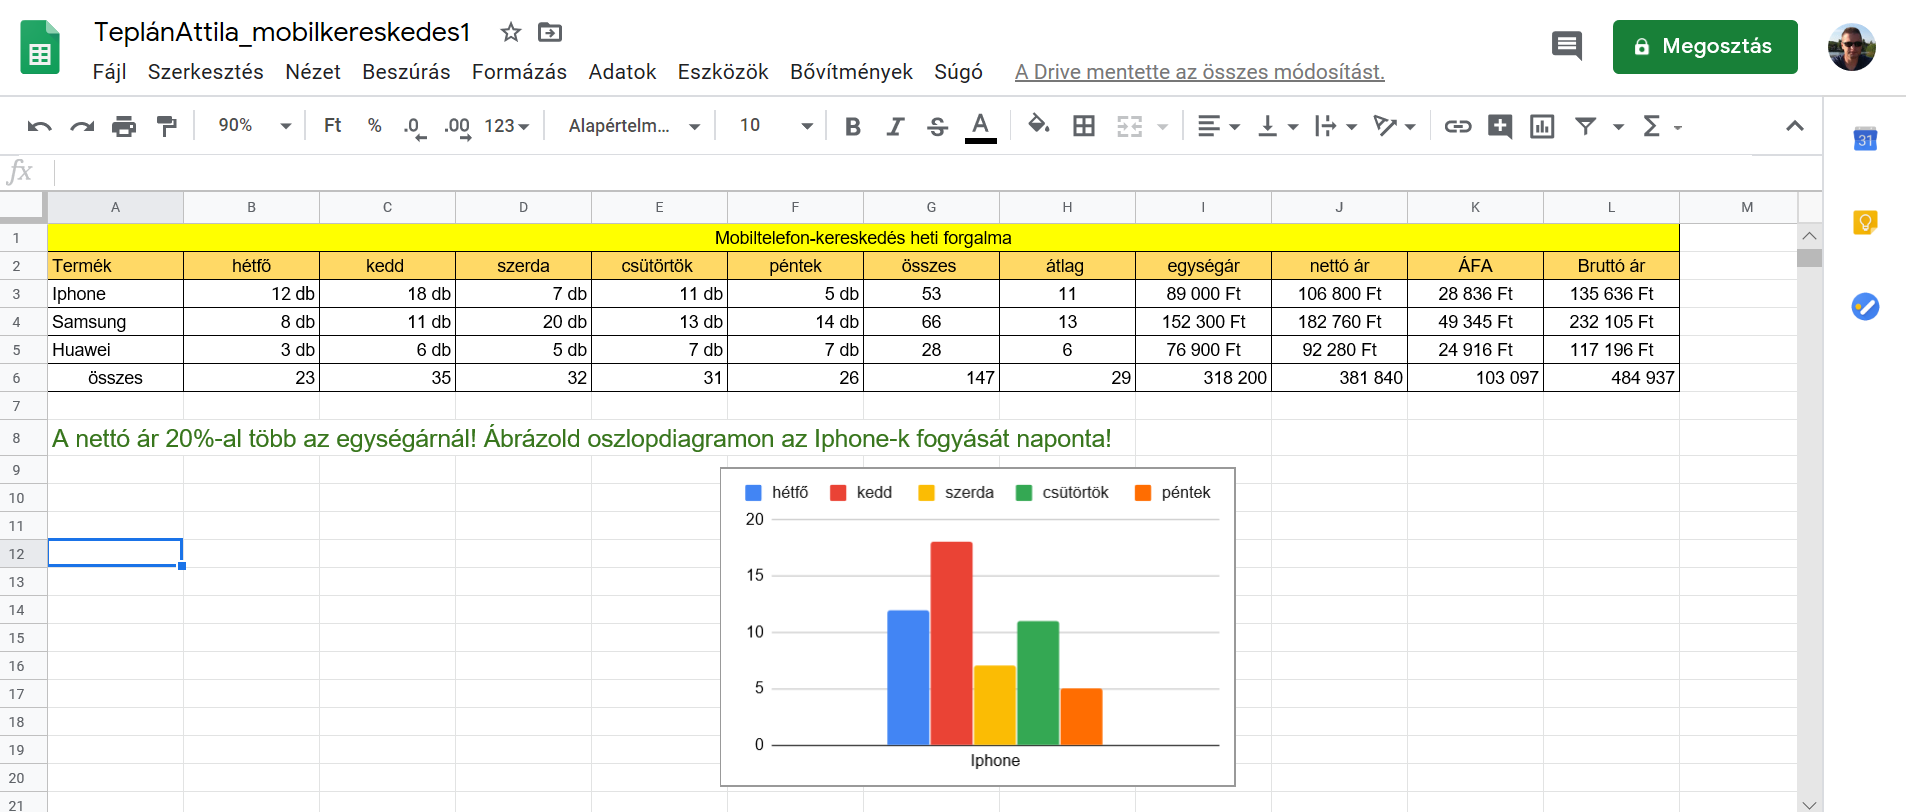Insert a link using the chain icon
This screenshot has height=812, width=1906.
coord(1457,126)
